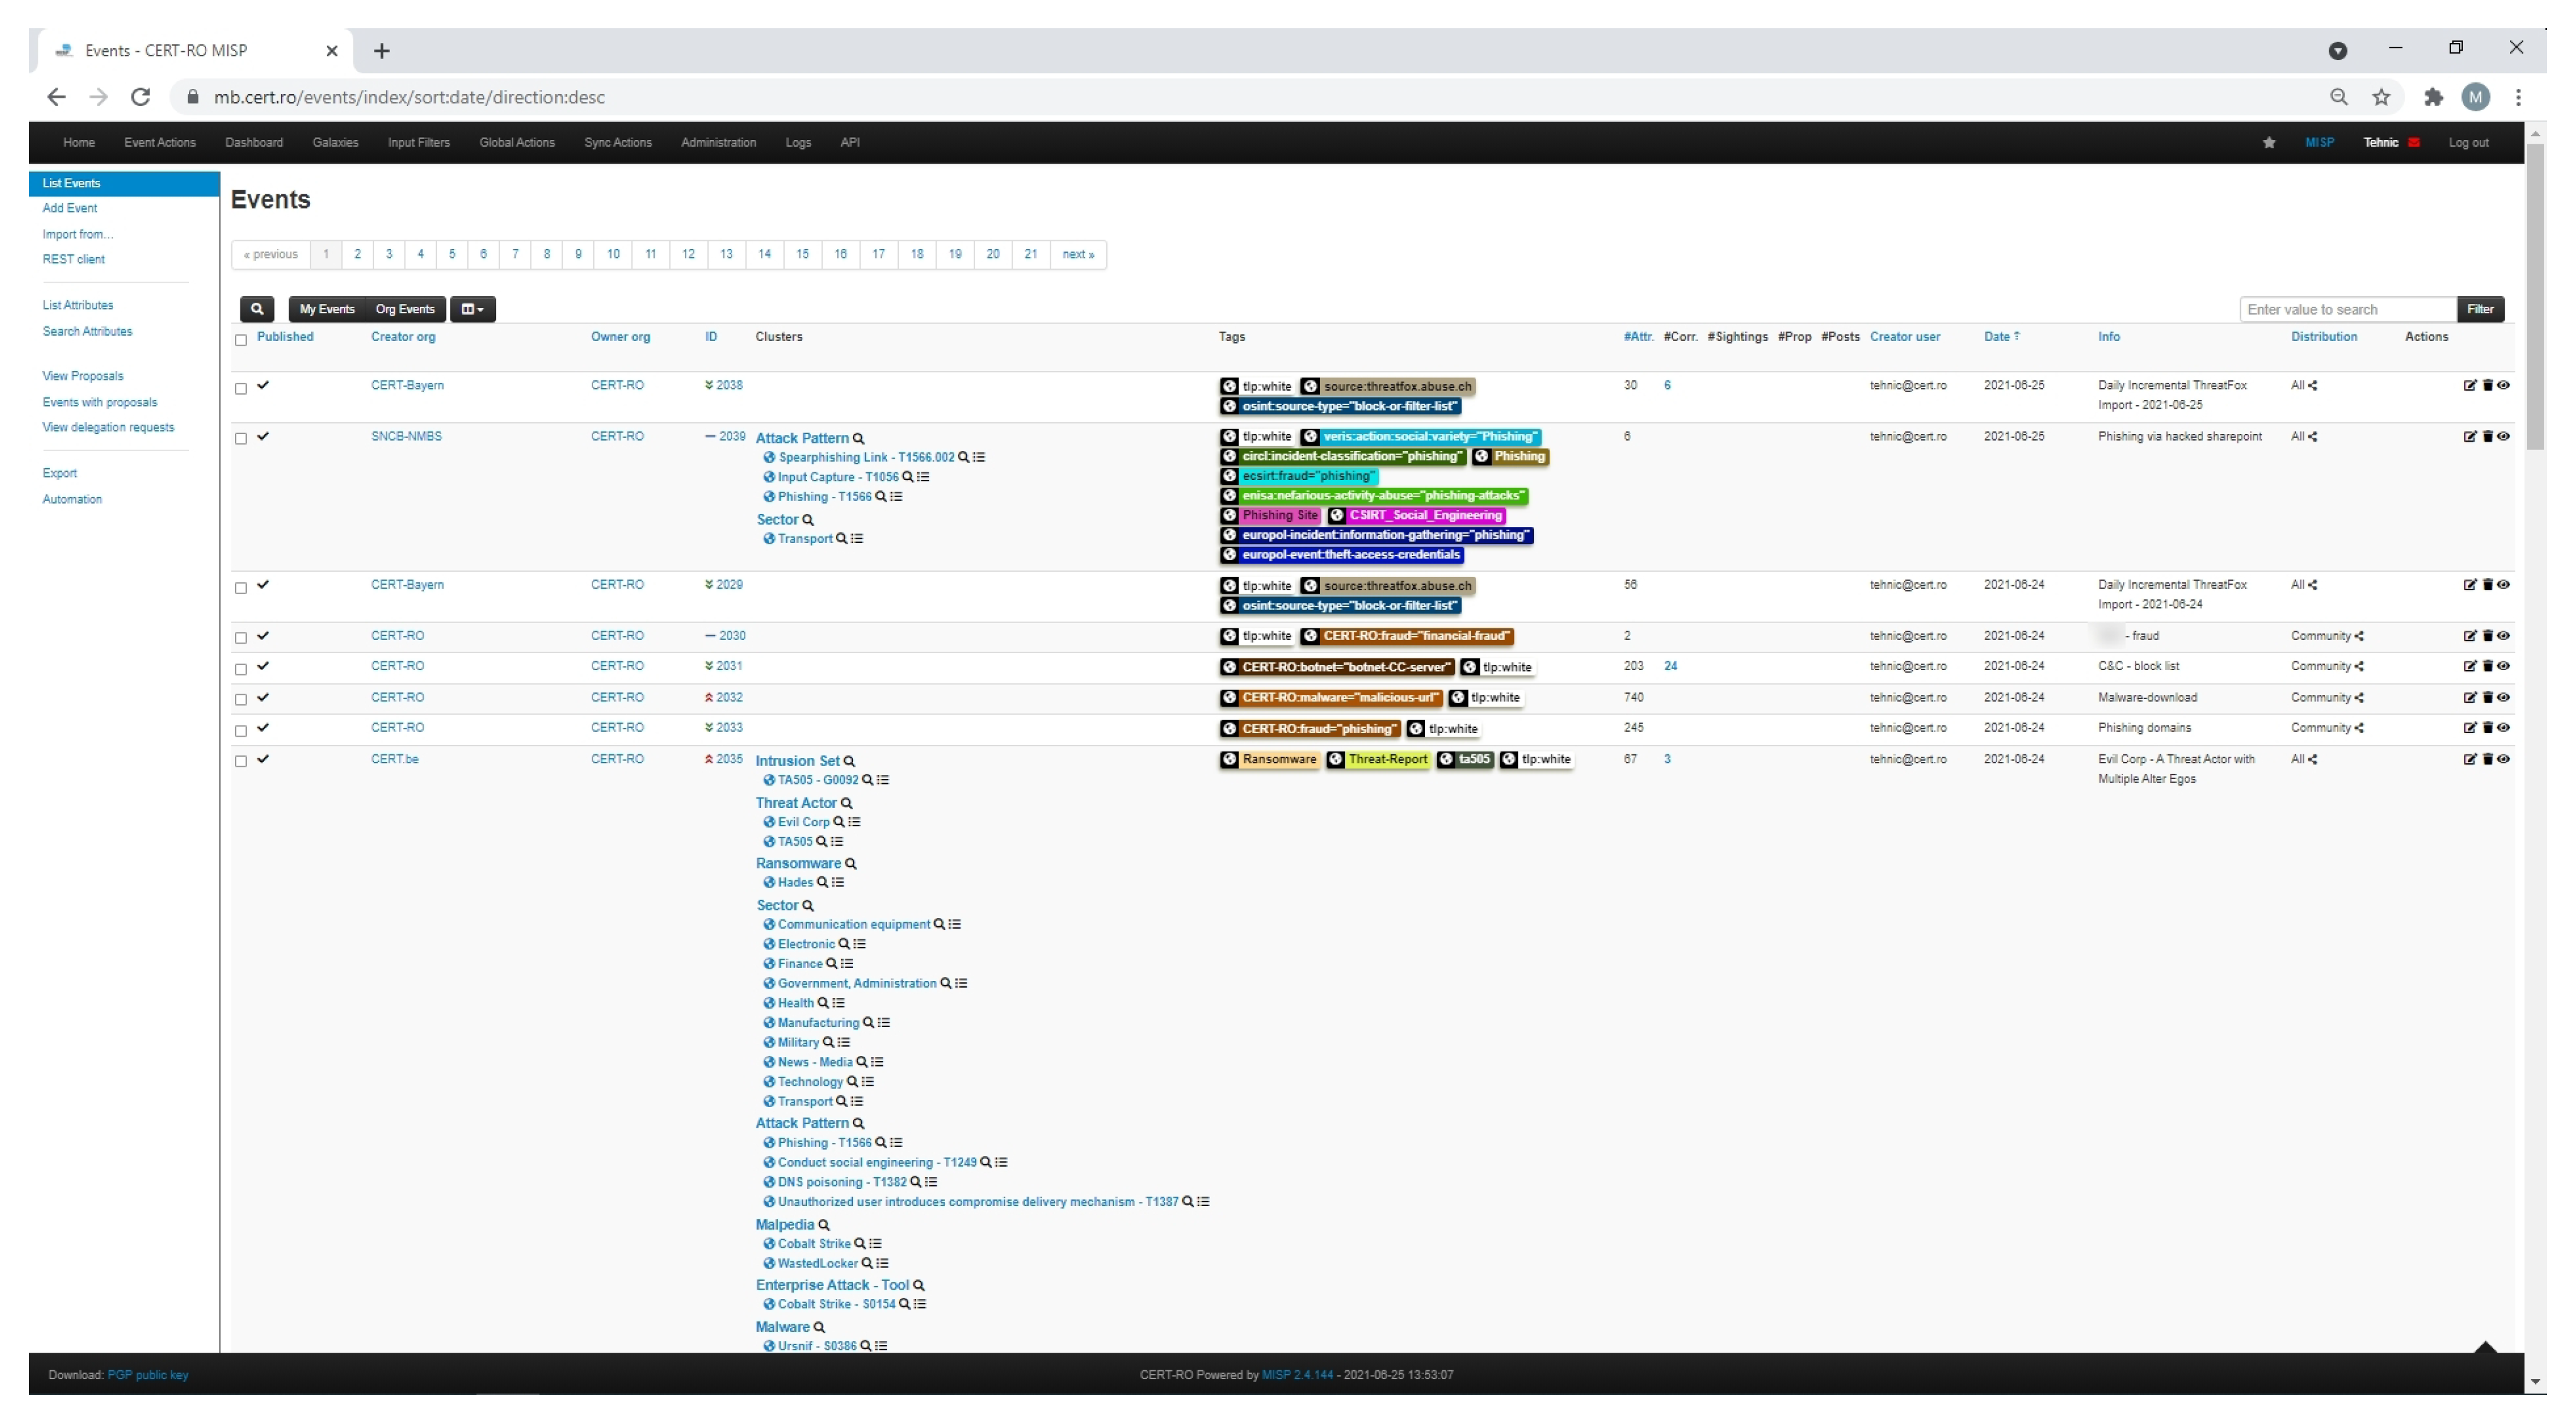Click list icon next to Evil Corp cluster
This screenshot has width=2576, height=1418.
(854, 822)
